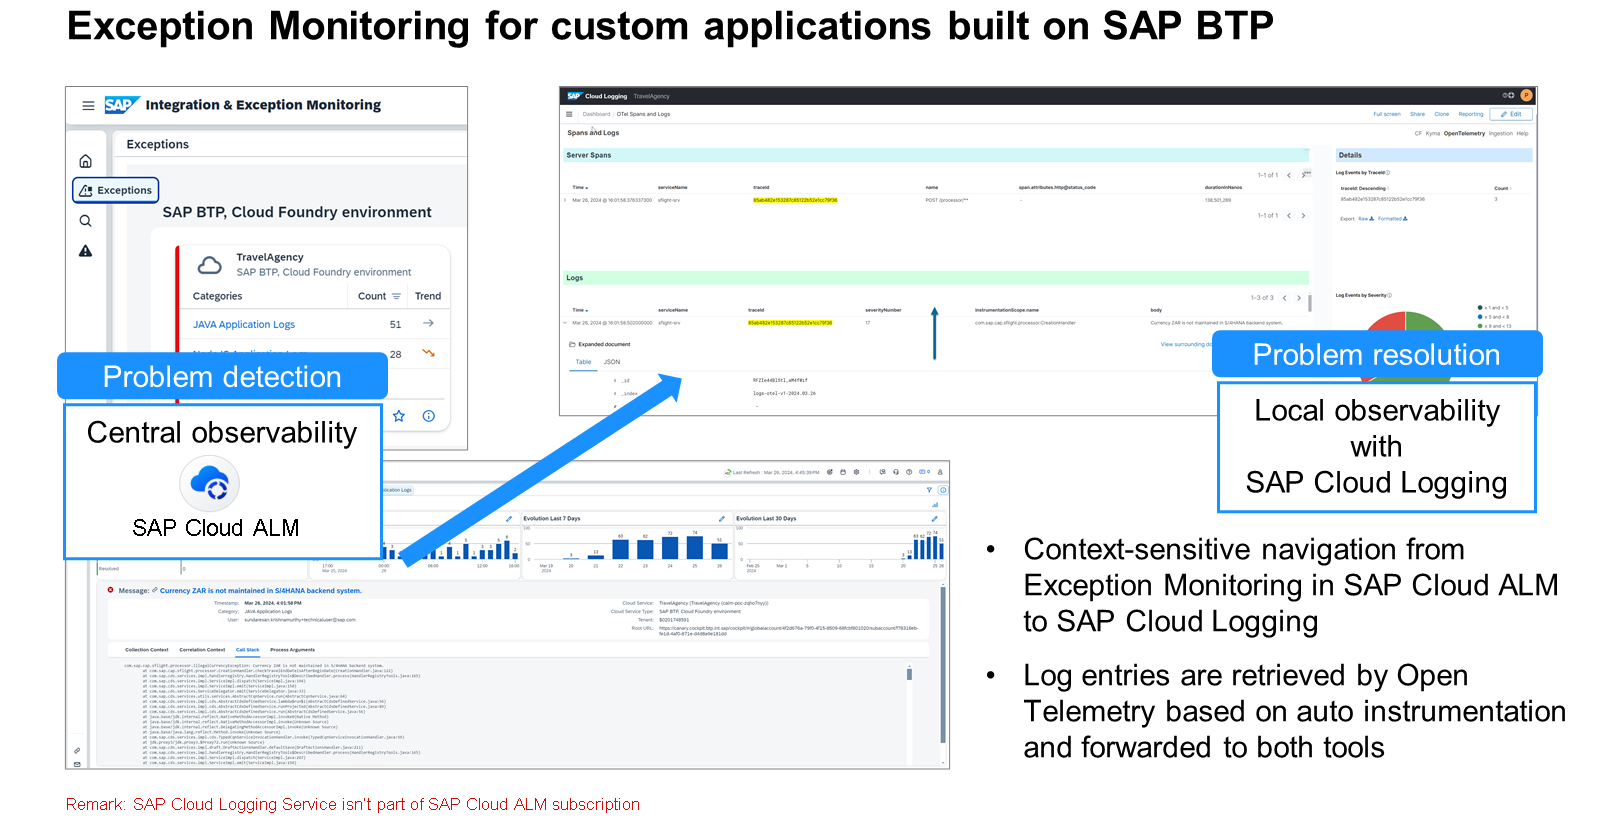Click the orange downward trend icon next to 28

coord(428,353)
